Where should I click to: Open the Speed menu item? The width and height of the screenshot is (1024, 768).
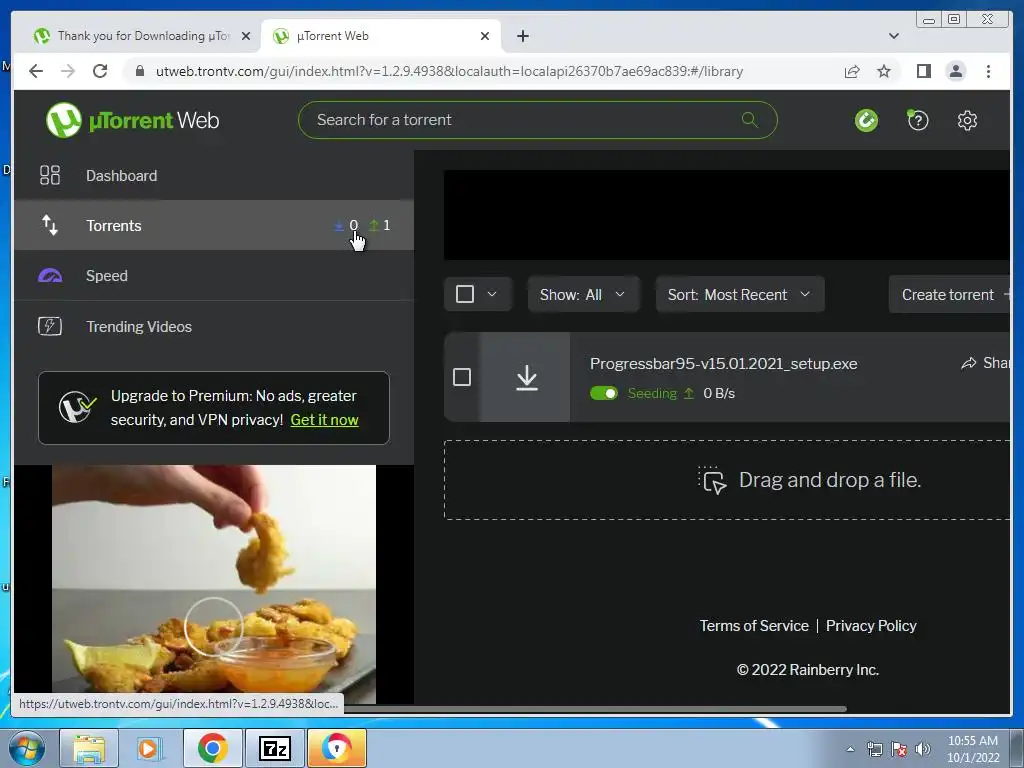click(214, 276)
